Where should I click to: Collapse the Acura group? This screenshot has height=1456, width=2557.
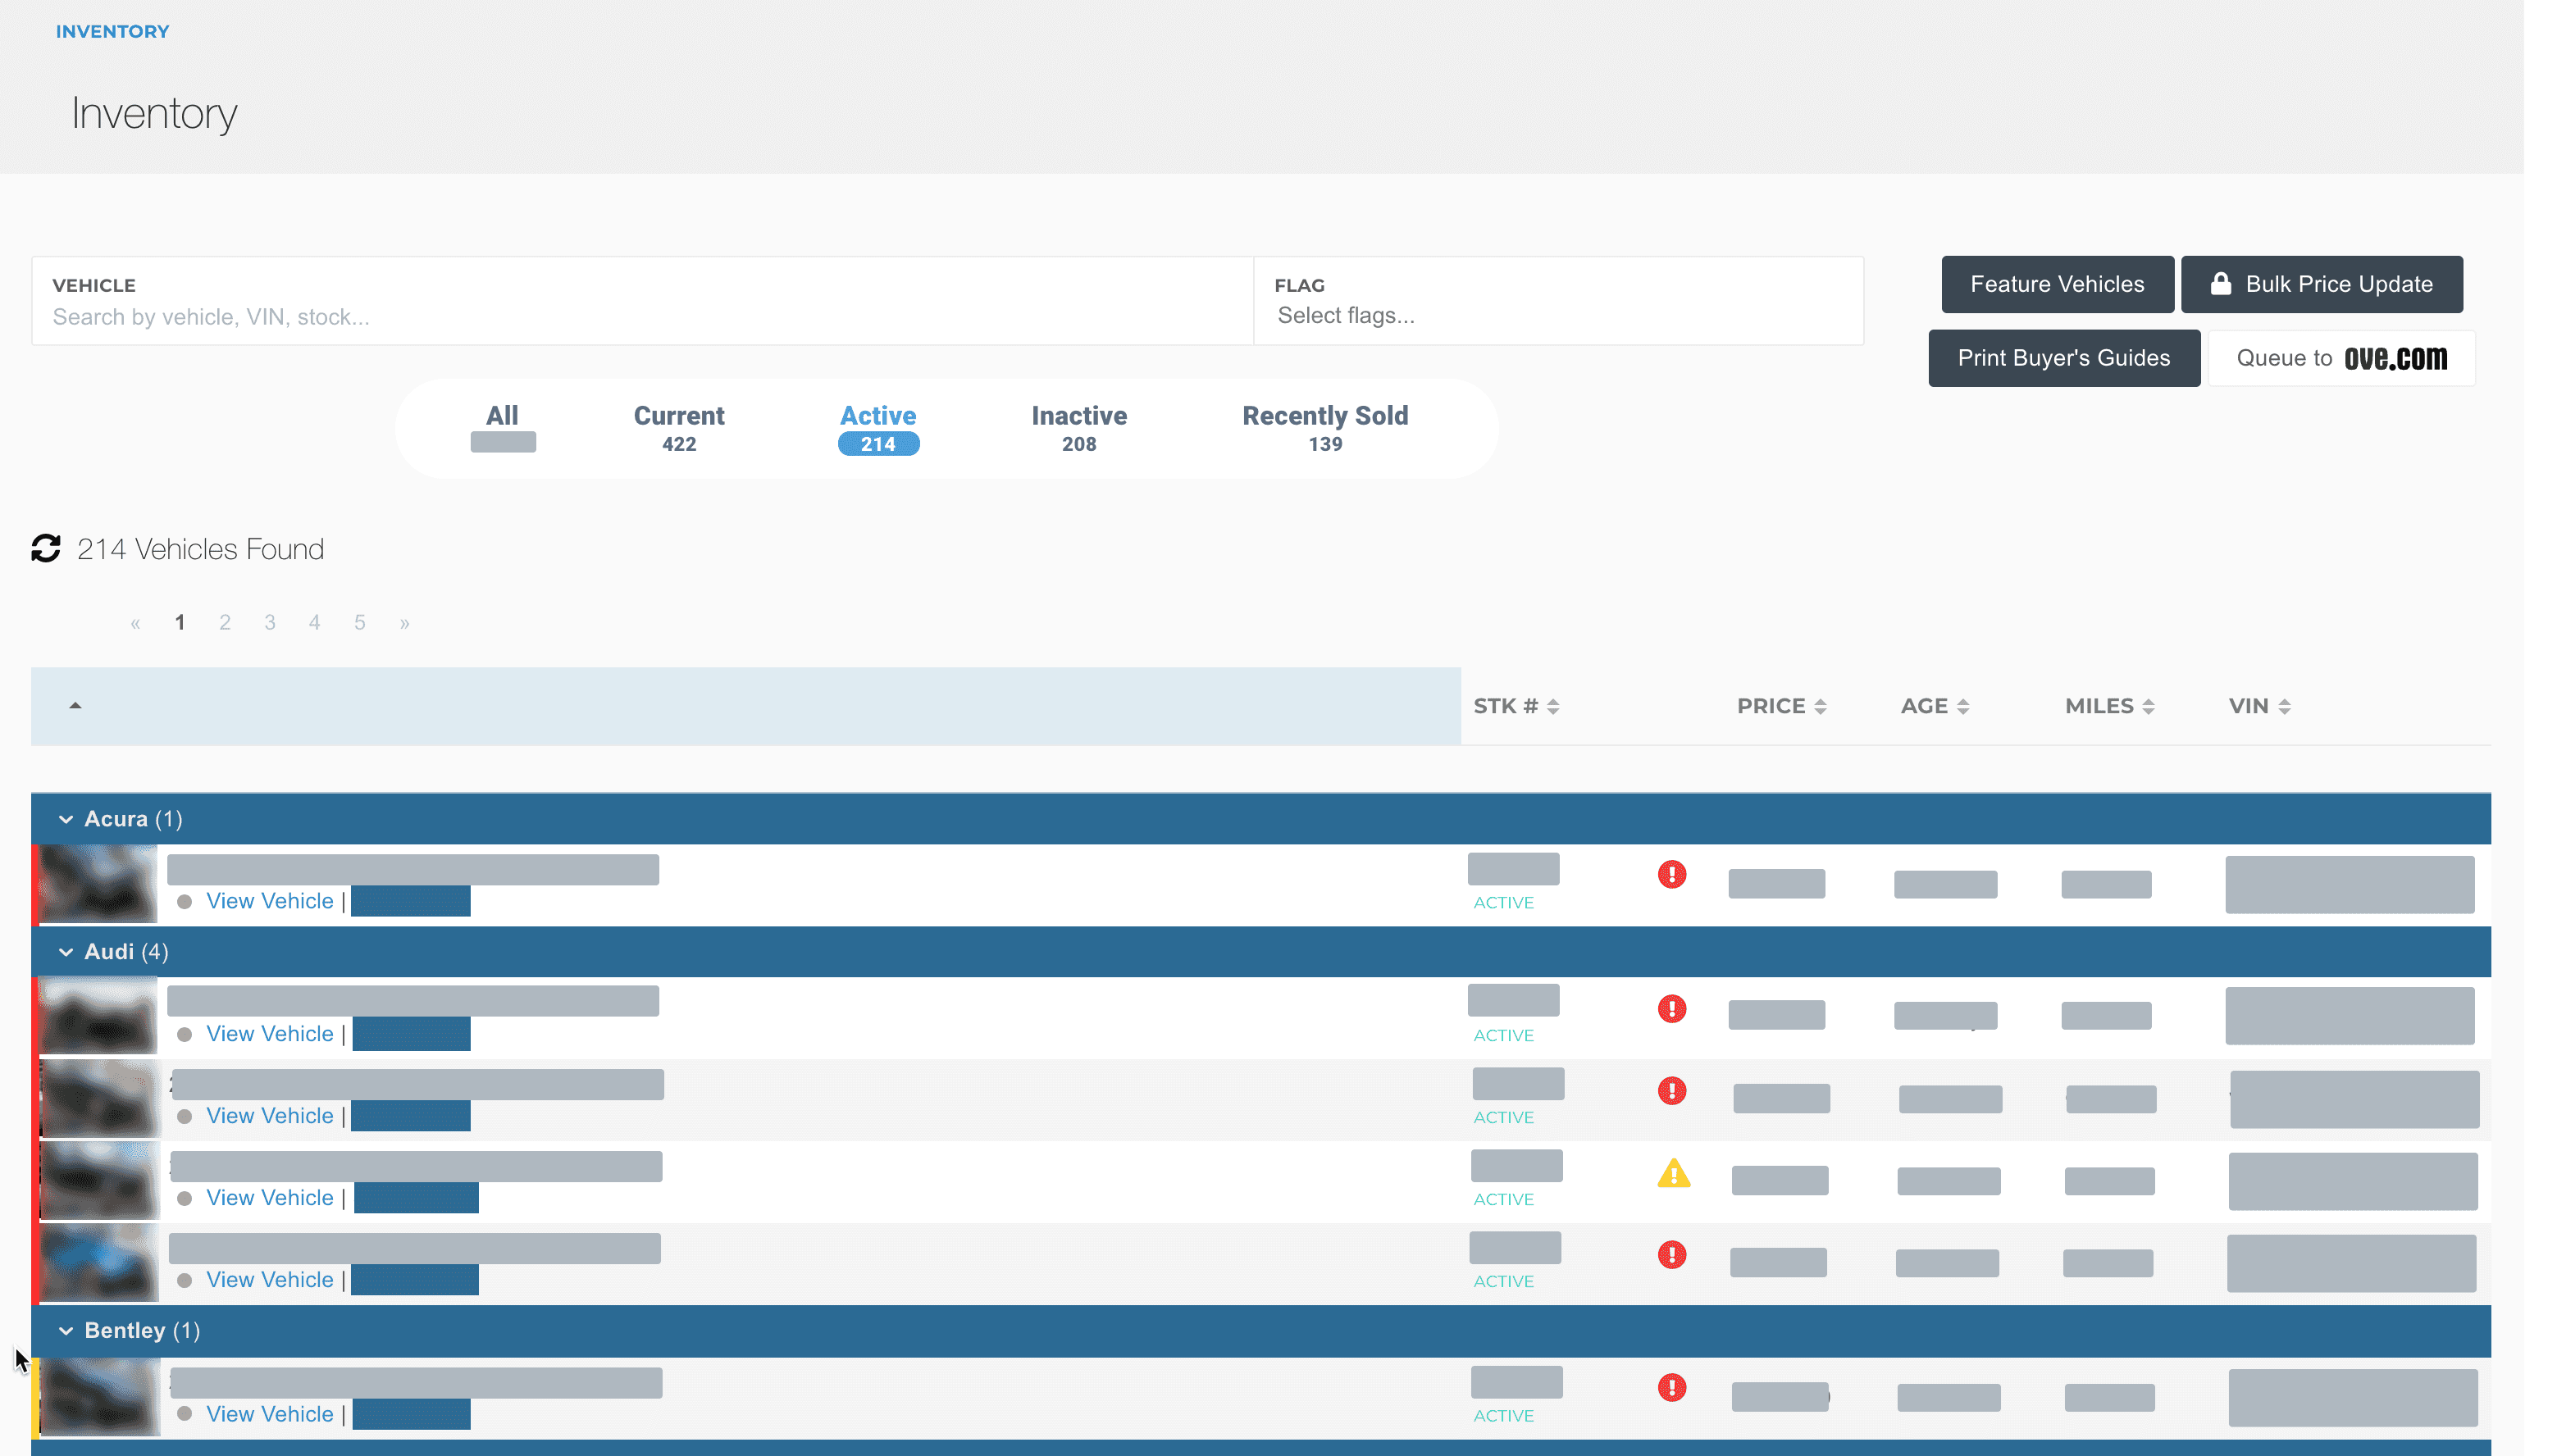(x=66, y=819)
